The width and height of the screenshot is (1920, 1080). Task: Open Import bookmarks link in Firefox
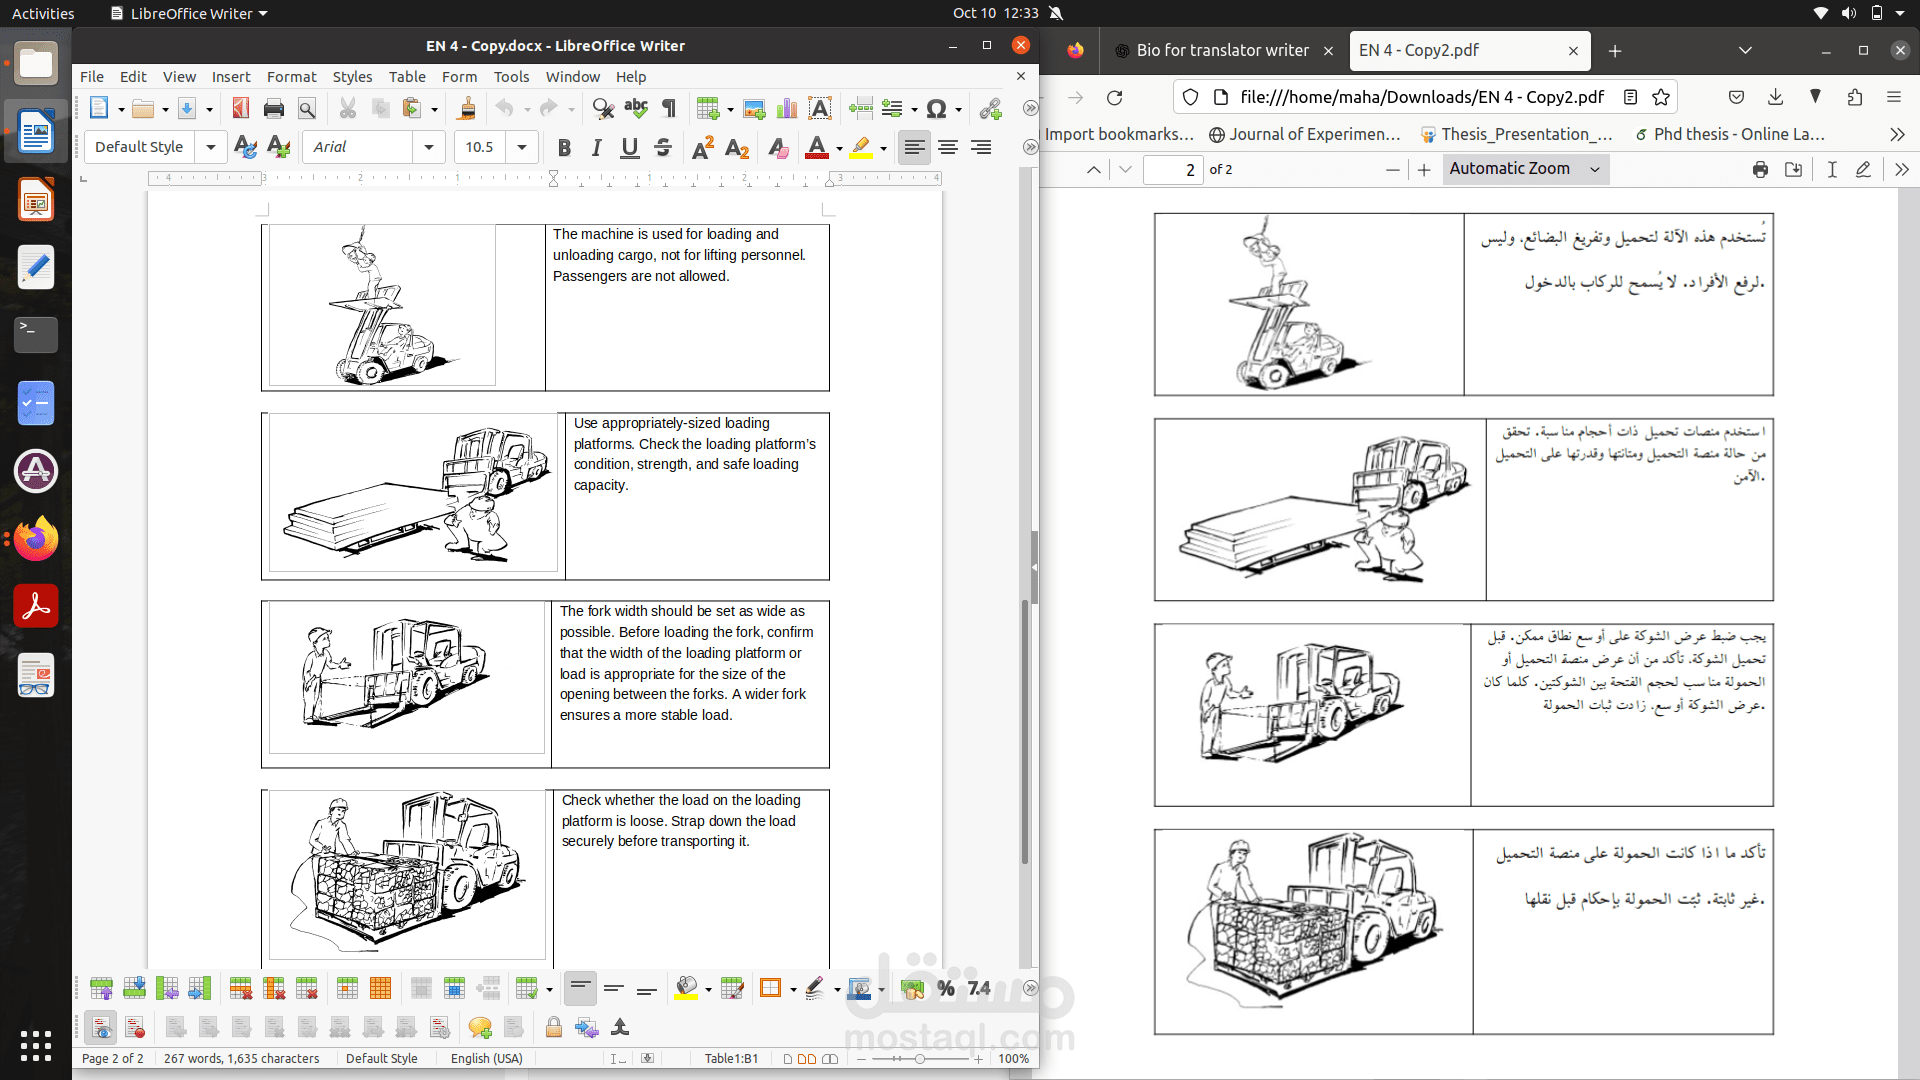(1119, 134)
